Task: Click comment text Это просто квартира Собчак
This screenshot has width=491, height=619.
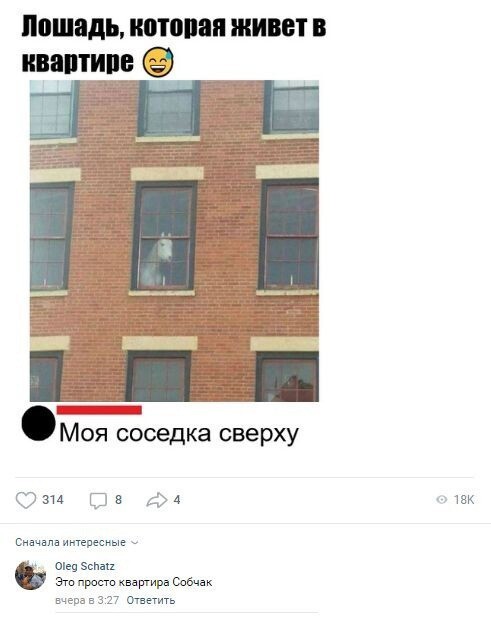Action: coord(133,582)
